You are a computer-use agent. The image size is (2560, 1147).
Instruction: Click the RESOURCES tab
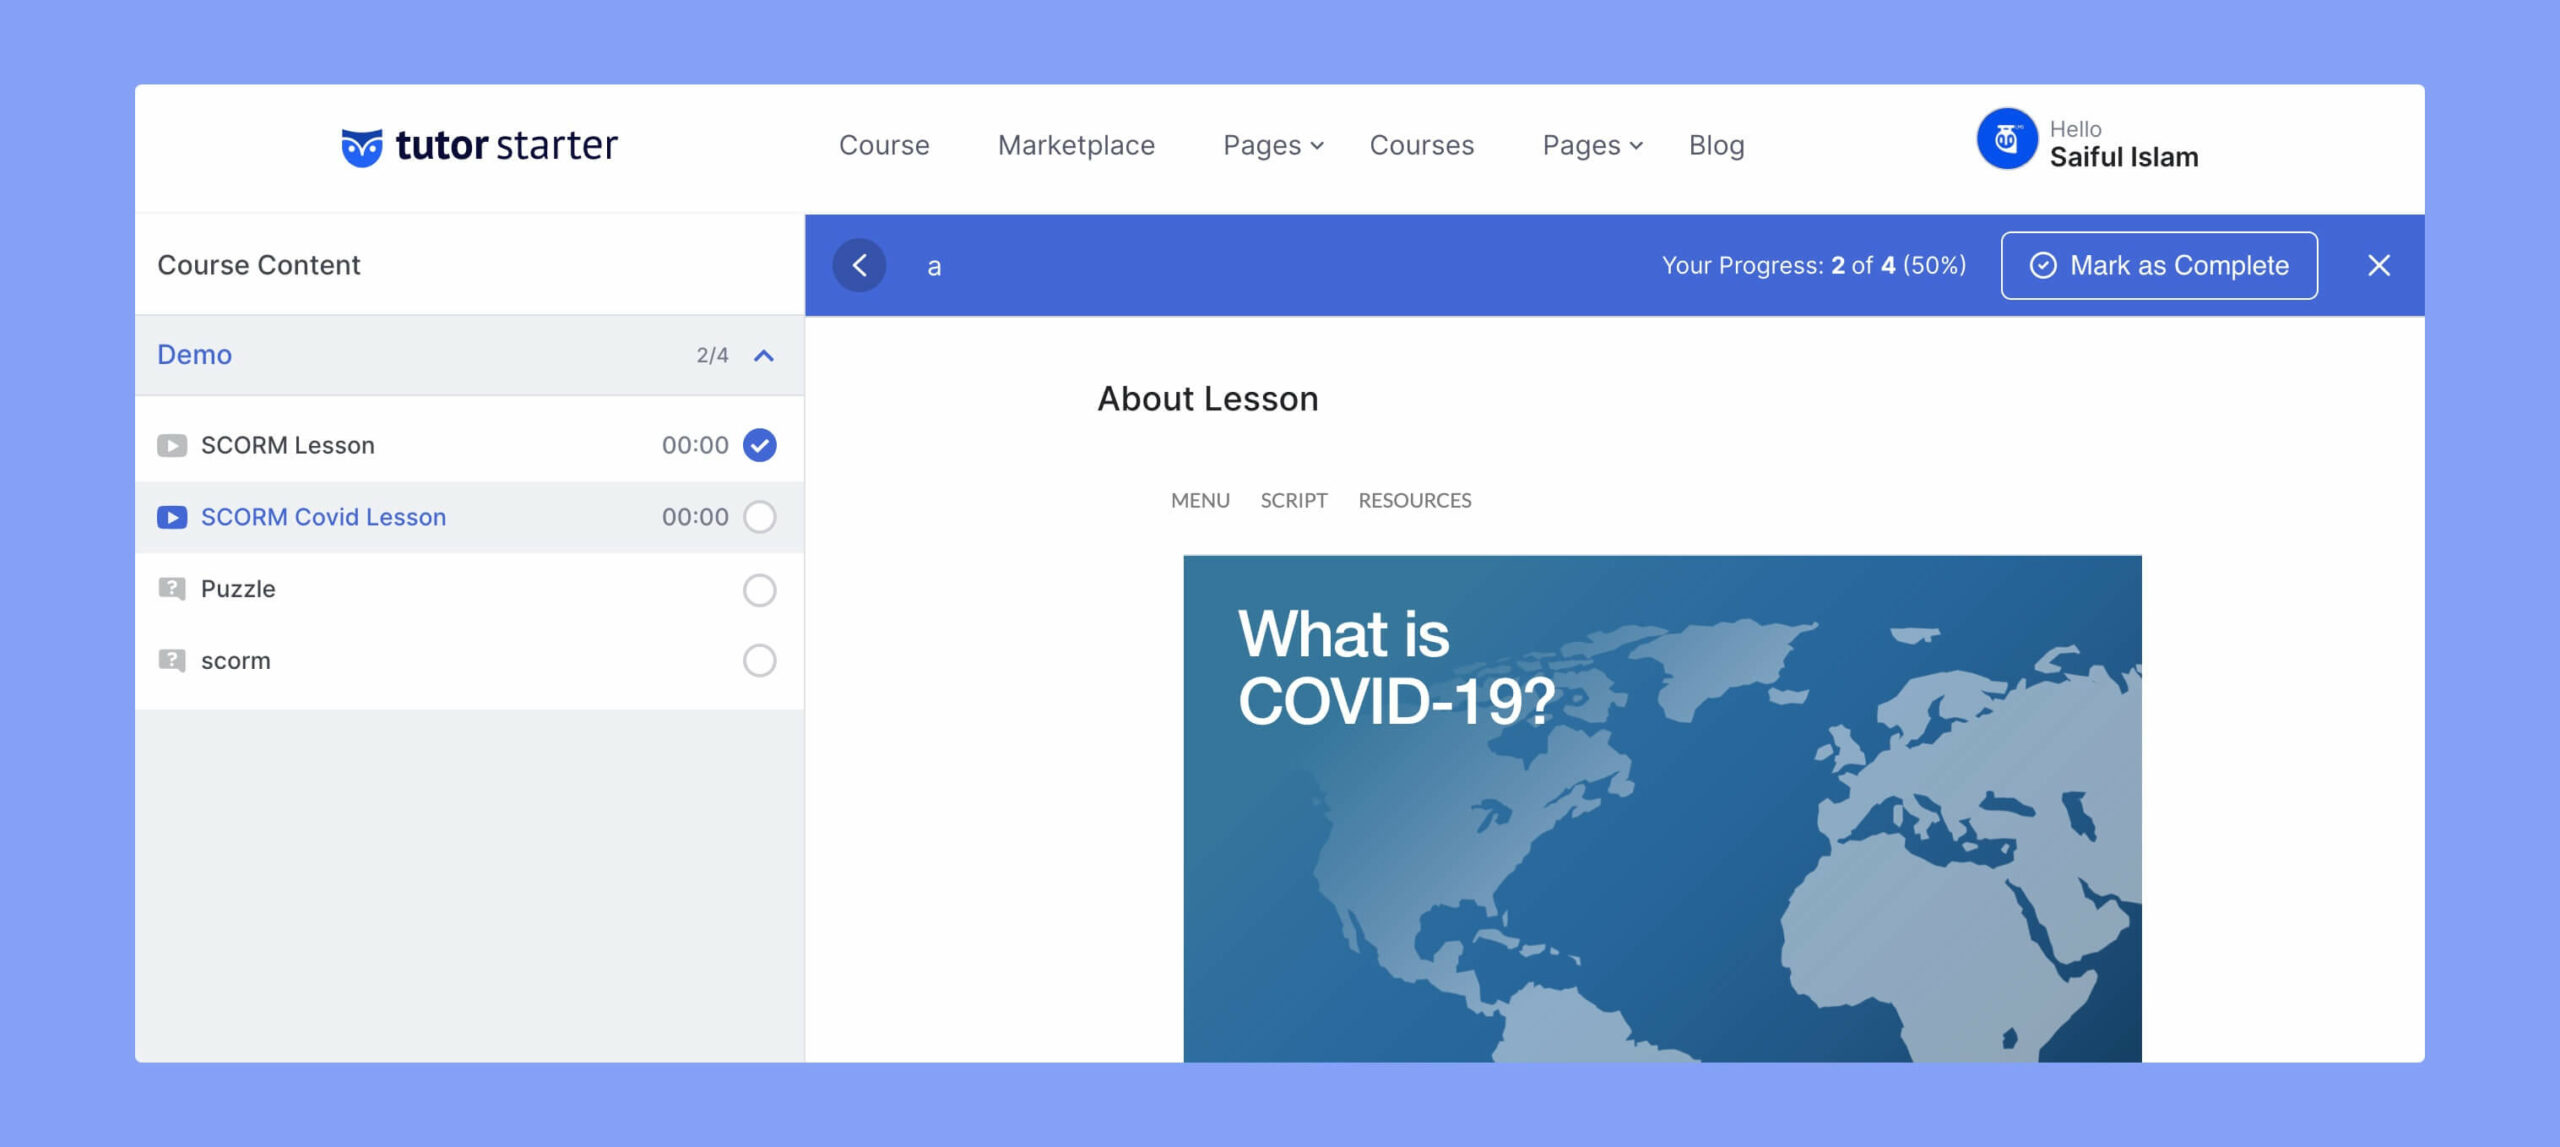point(1414,499)
